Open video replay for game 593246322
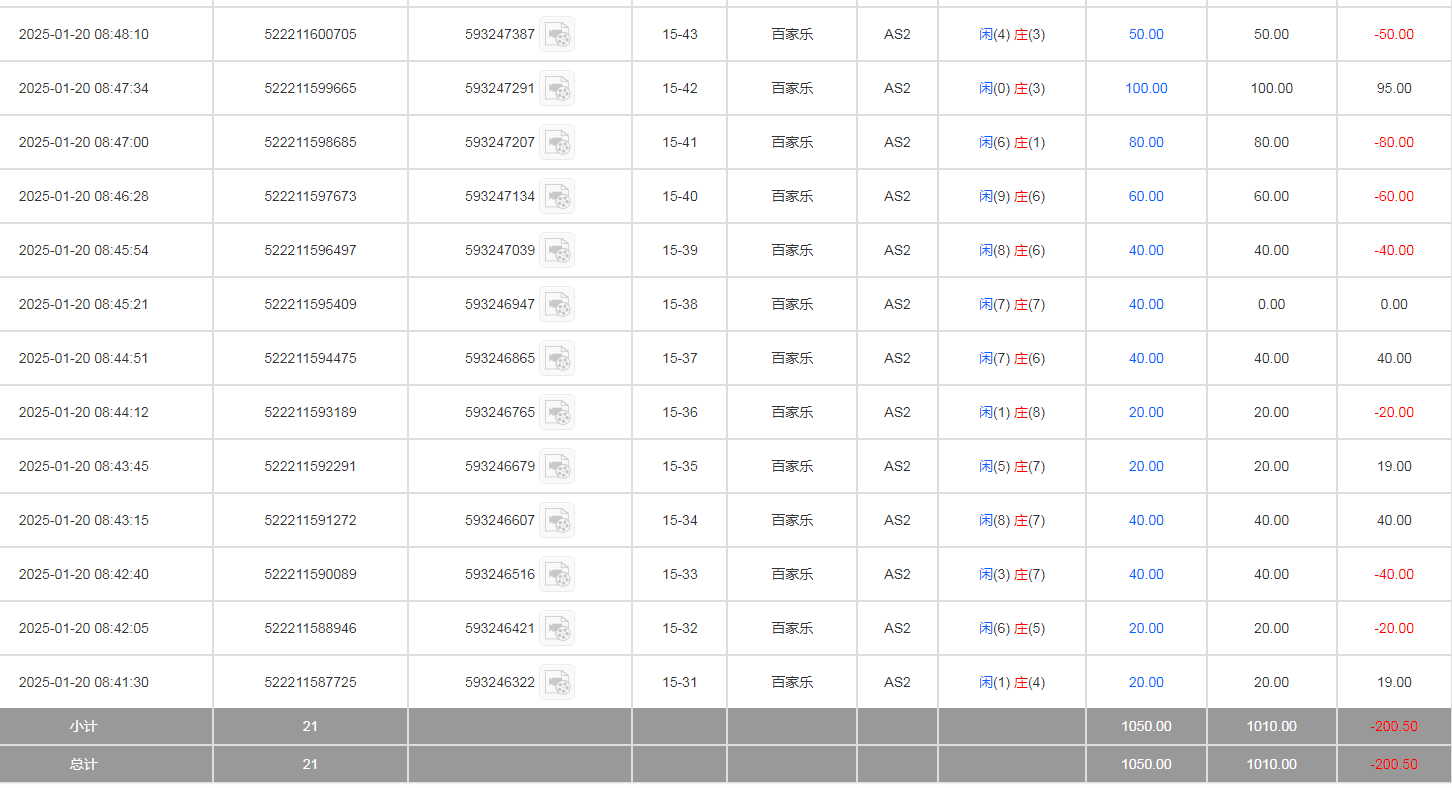The width and height of the screenshot is (1452, 788). (x=557, y=683)
